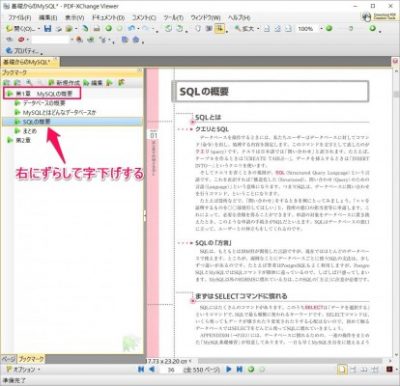Select the 拡大 zoom-in tool

pos(244,29)
